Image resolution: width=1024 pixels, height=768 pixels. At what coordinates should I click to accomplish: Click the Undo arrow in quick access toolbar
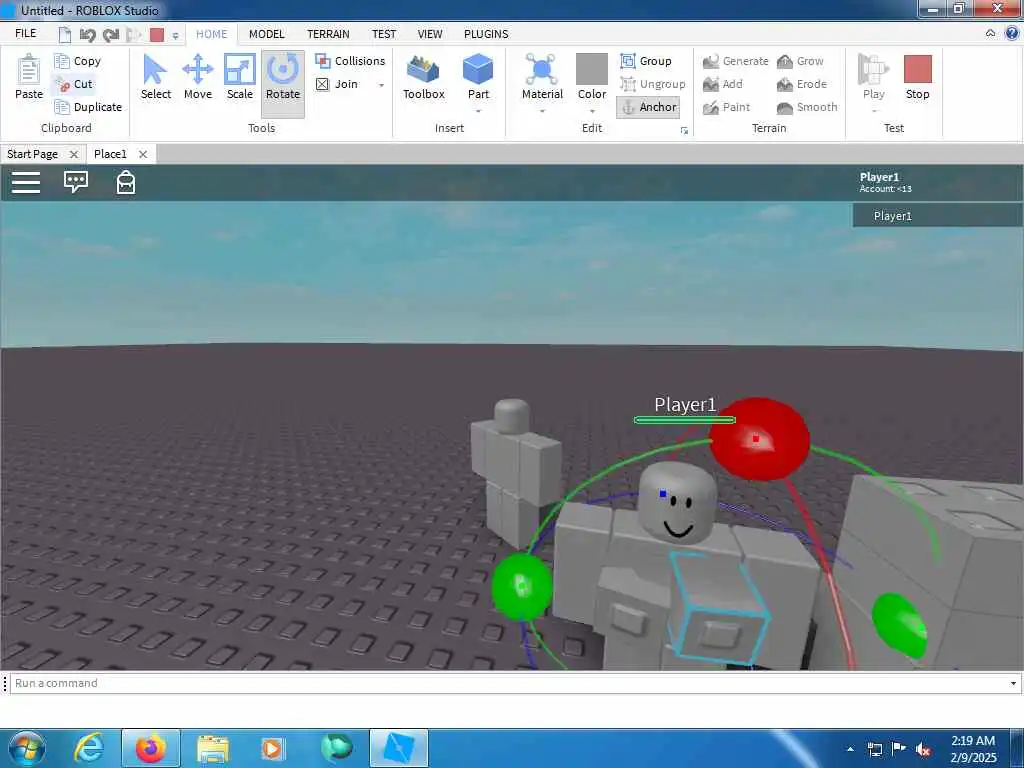click(x=87, y=35)
